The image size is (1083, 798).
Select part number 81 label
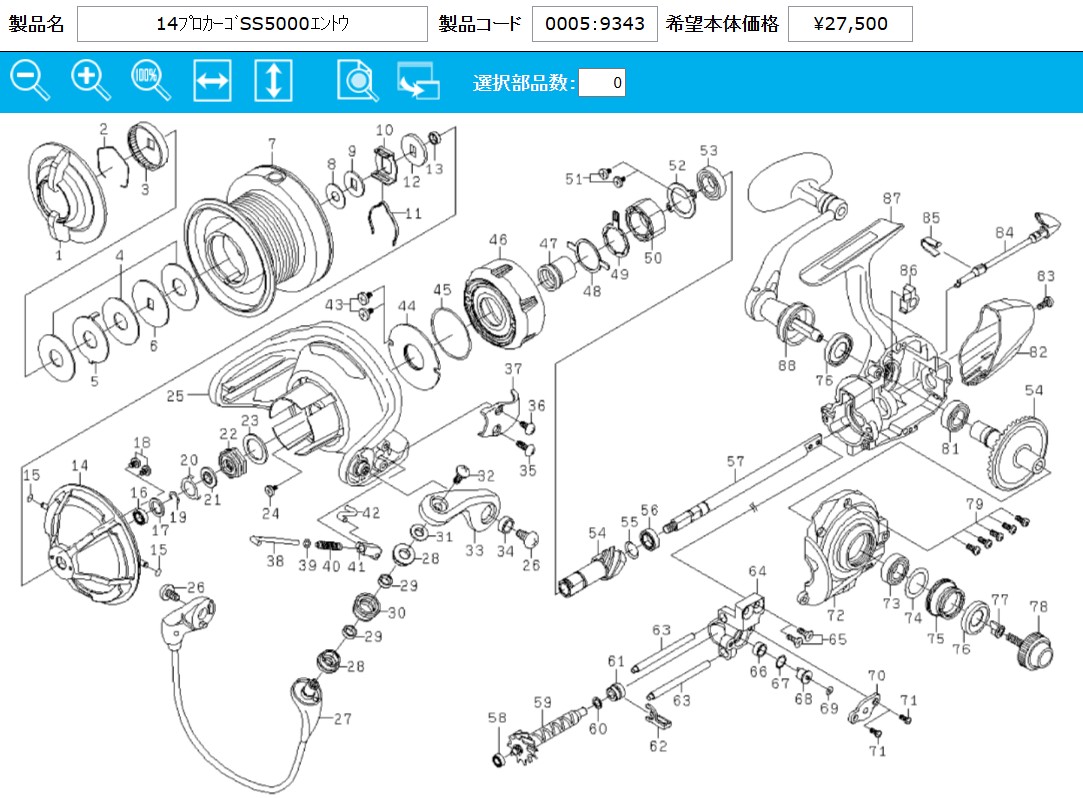point(950,448)
